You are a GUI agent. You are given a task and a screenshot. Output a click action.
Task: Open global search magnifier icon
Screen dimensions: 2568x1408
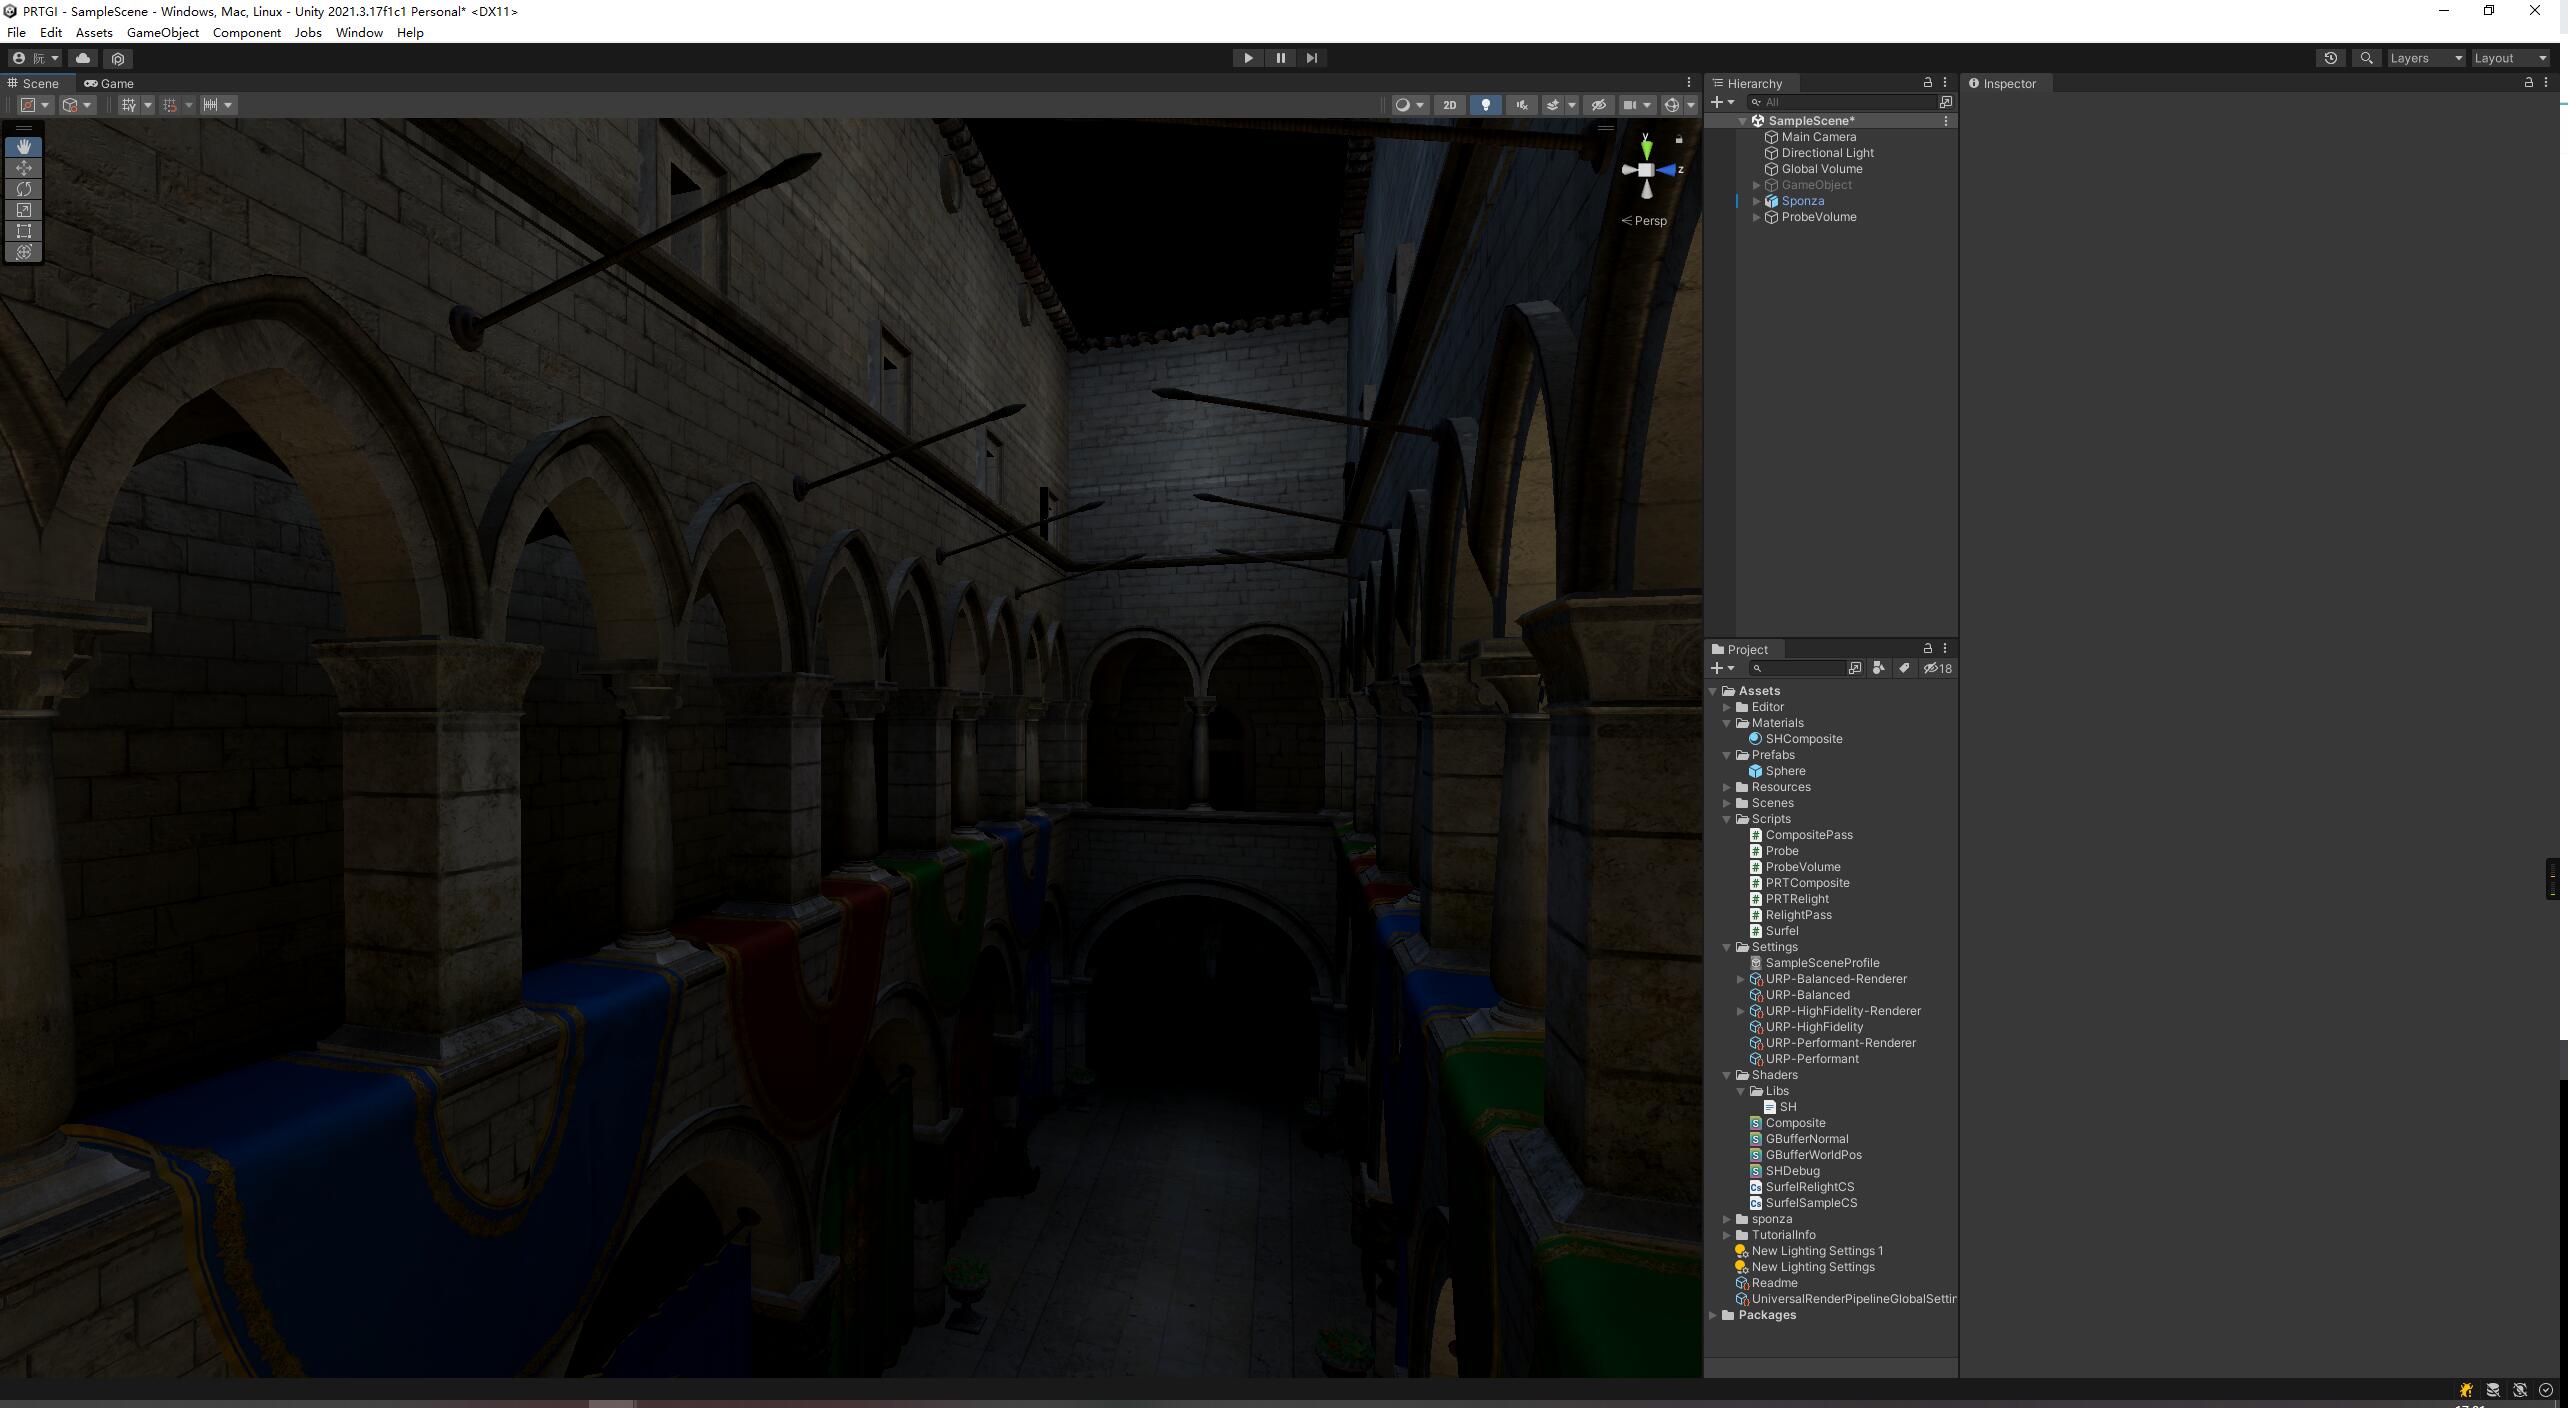pyautogui.click(x=2366, y=58)
